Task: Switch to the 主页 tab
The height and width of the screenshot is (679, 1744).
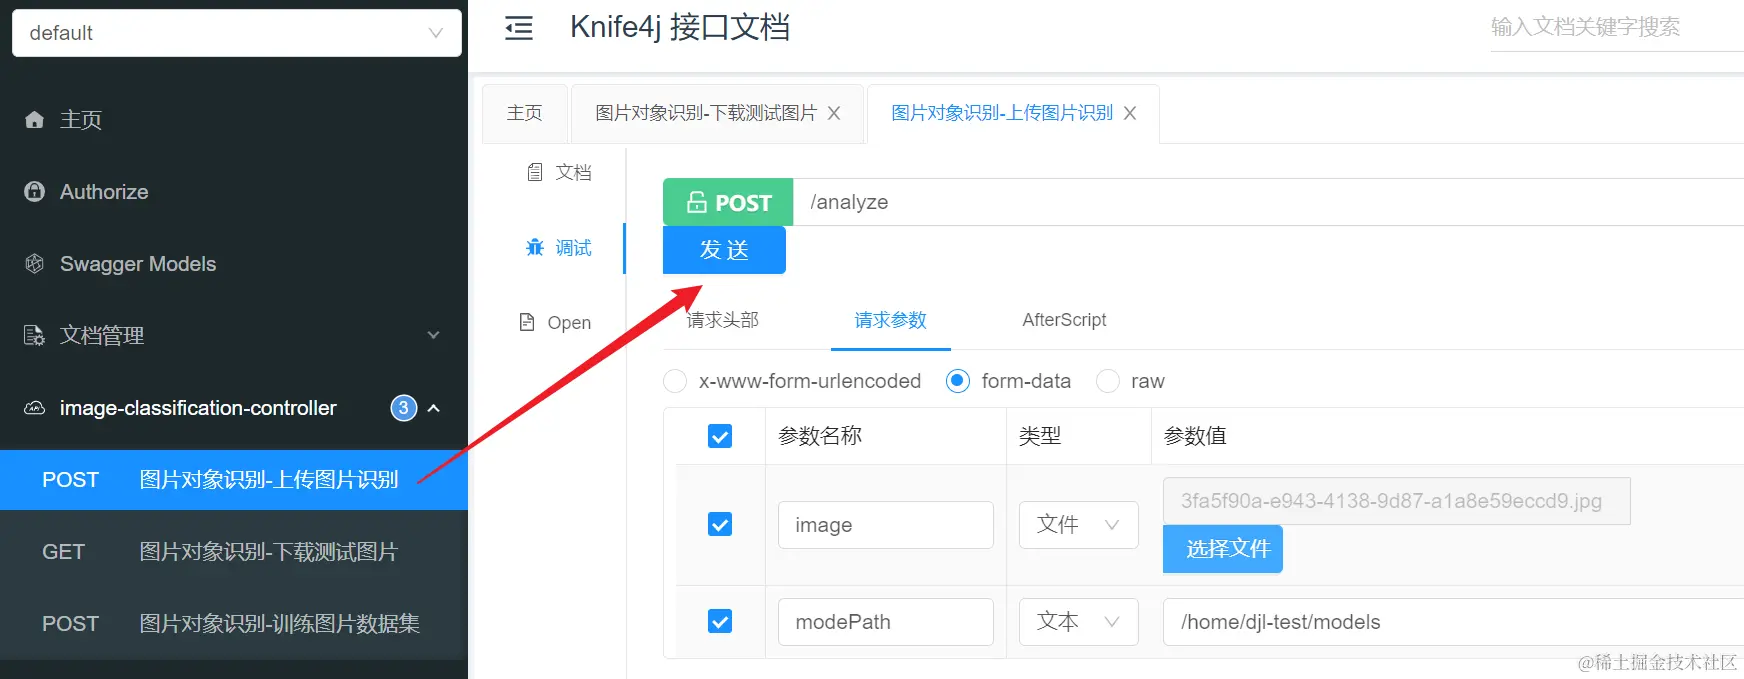Action: (x=525, y=114)
